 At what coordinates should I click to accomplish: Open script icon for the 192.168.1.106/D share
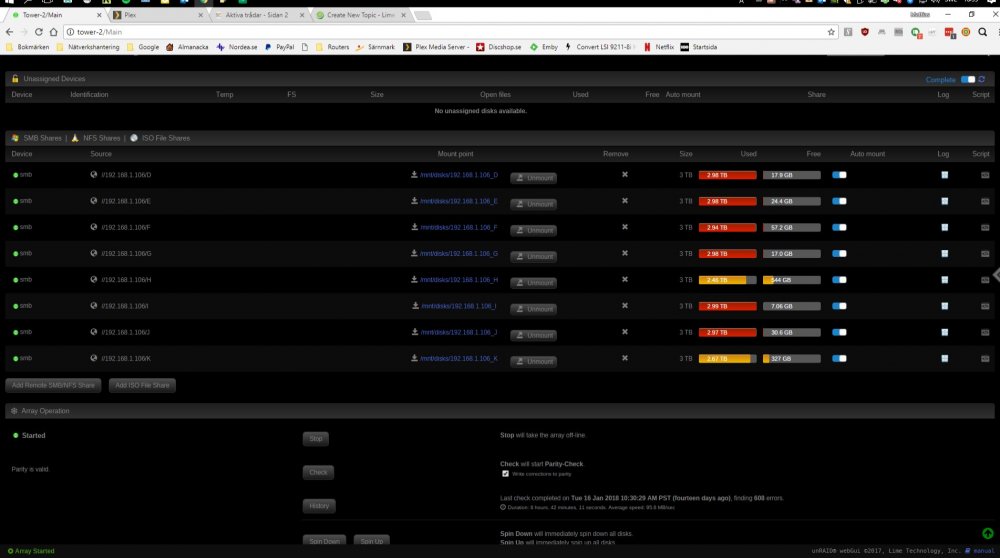click(985, 175)
